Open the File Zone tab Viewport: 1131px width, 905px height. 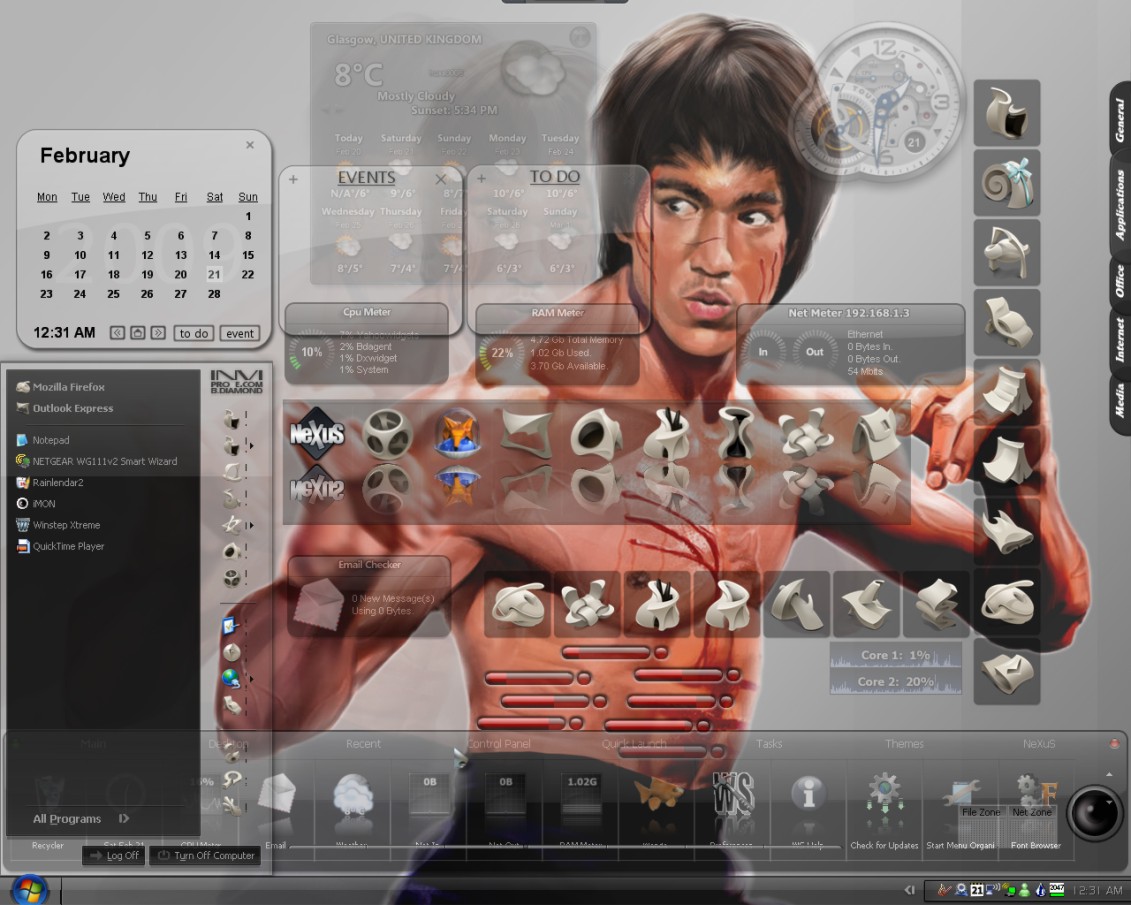[981, 812]
